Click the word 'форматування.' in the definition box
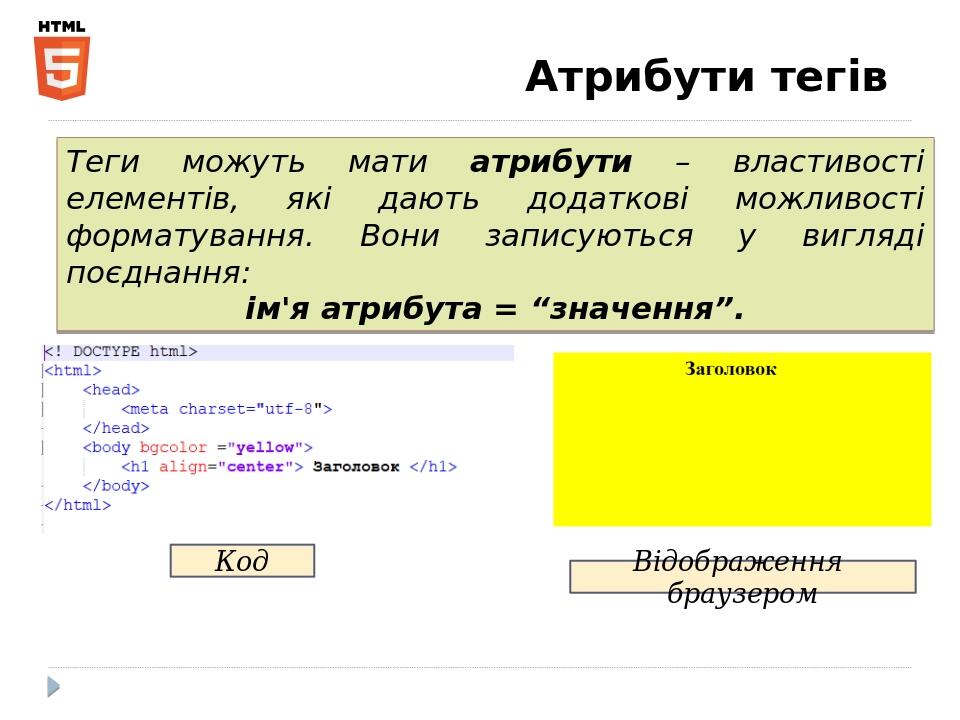Viewport: 960px width, 720px height. coord(190,236)
